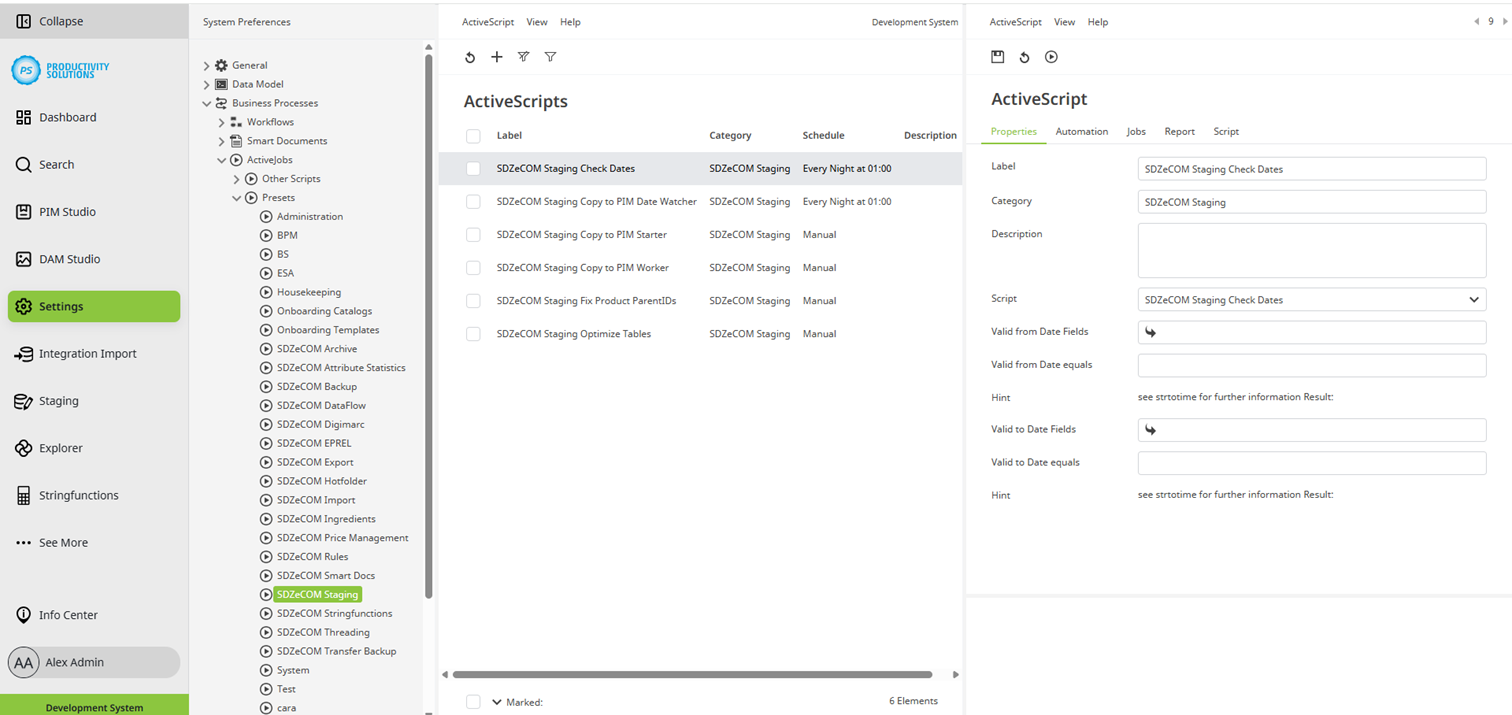The image size is (1512, 715).
Task: Click the refresh icon in ActiveScripts toolbar
Action: pyautogui.click(x=470, y=57)
